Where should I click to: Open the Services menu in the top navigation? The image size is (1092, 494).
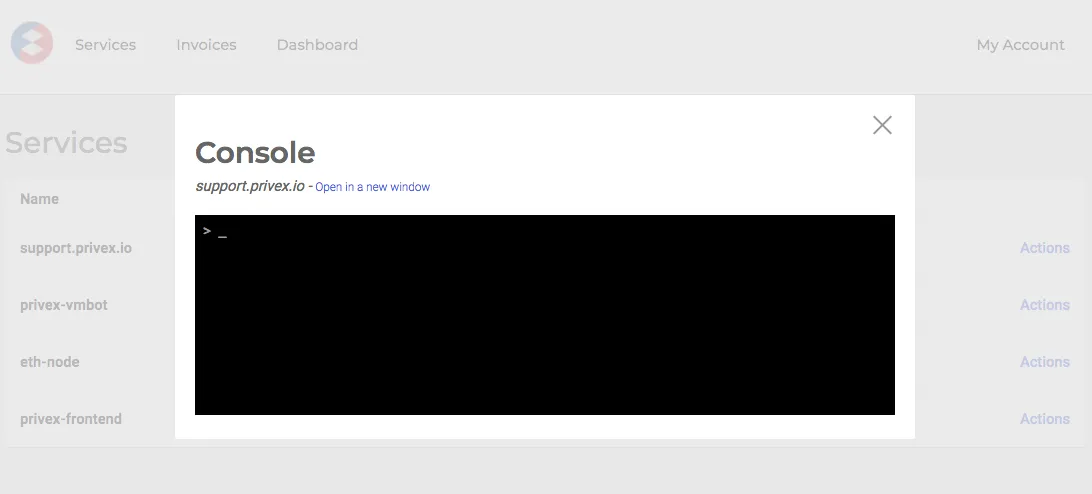click(x=106, y=45)
